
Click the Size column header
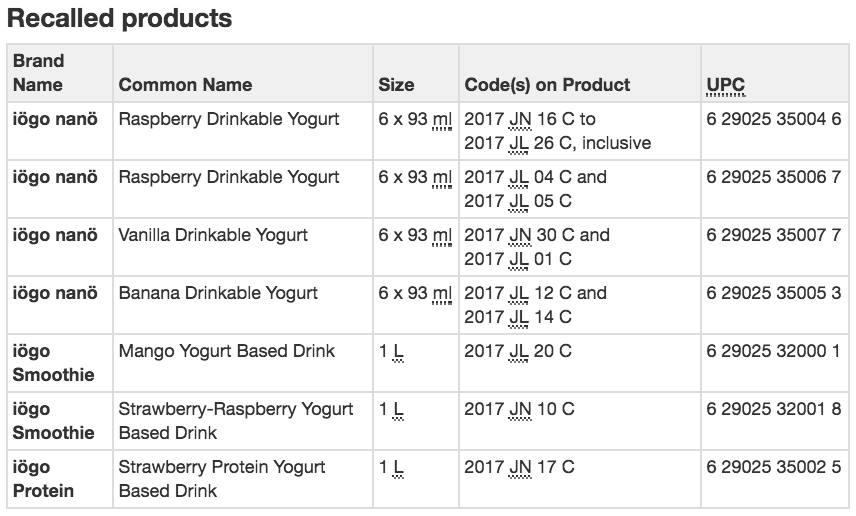[396, 85]
